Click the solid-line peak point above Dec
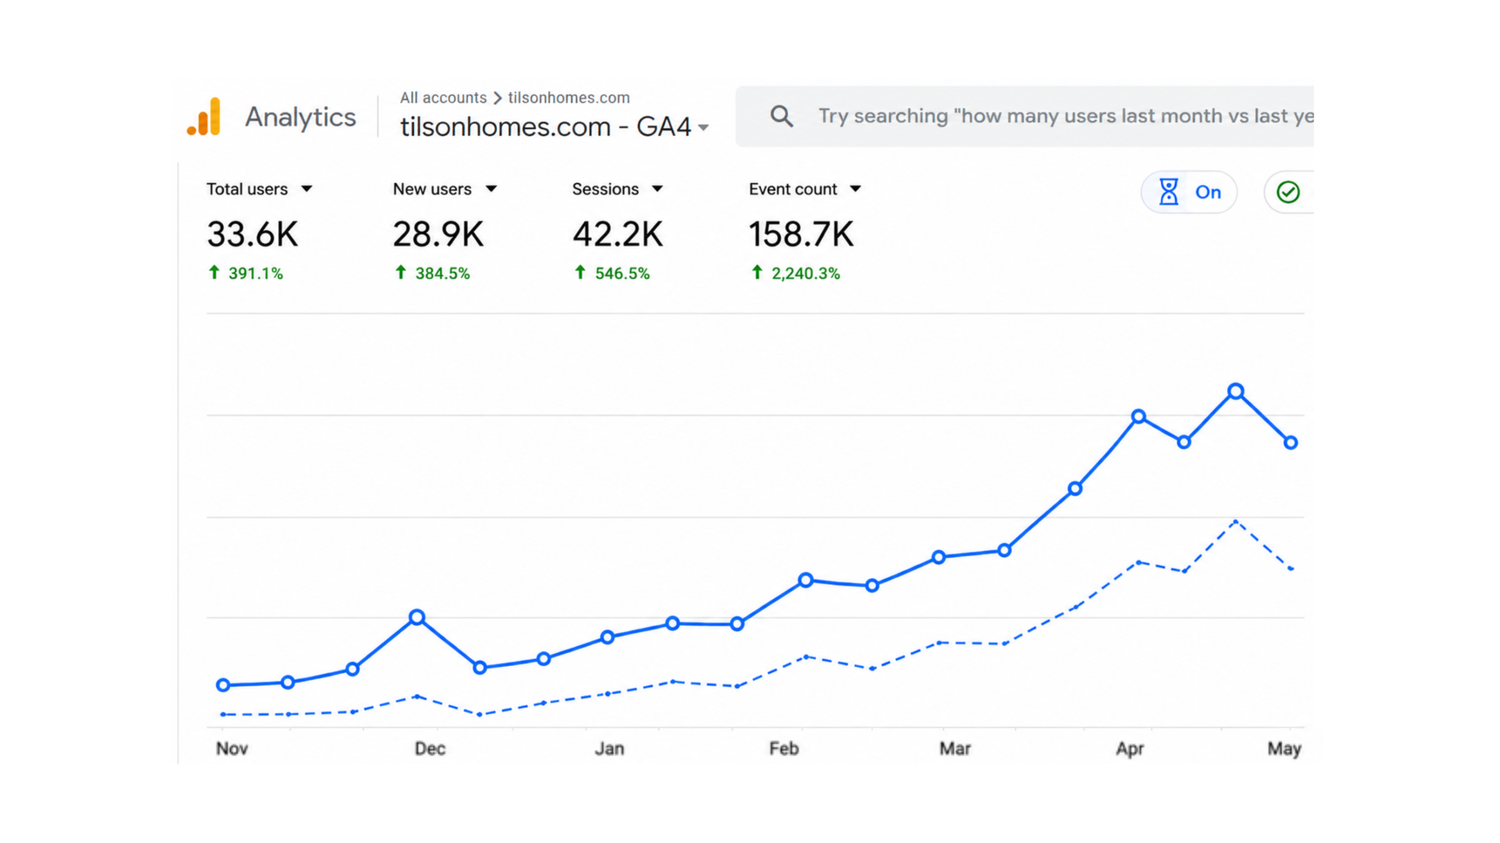The height and width of the screenshot is (843, 1500). pyautogui.click(x=417, y=617)
